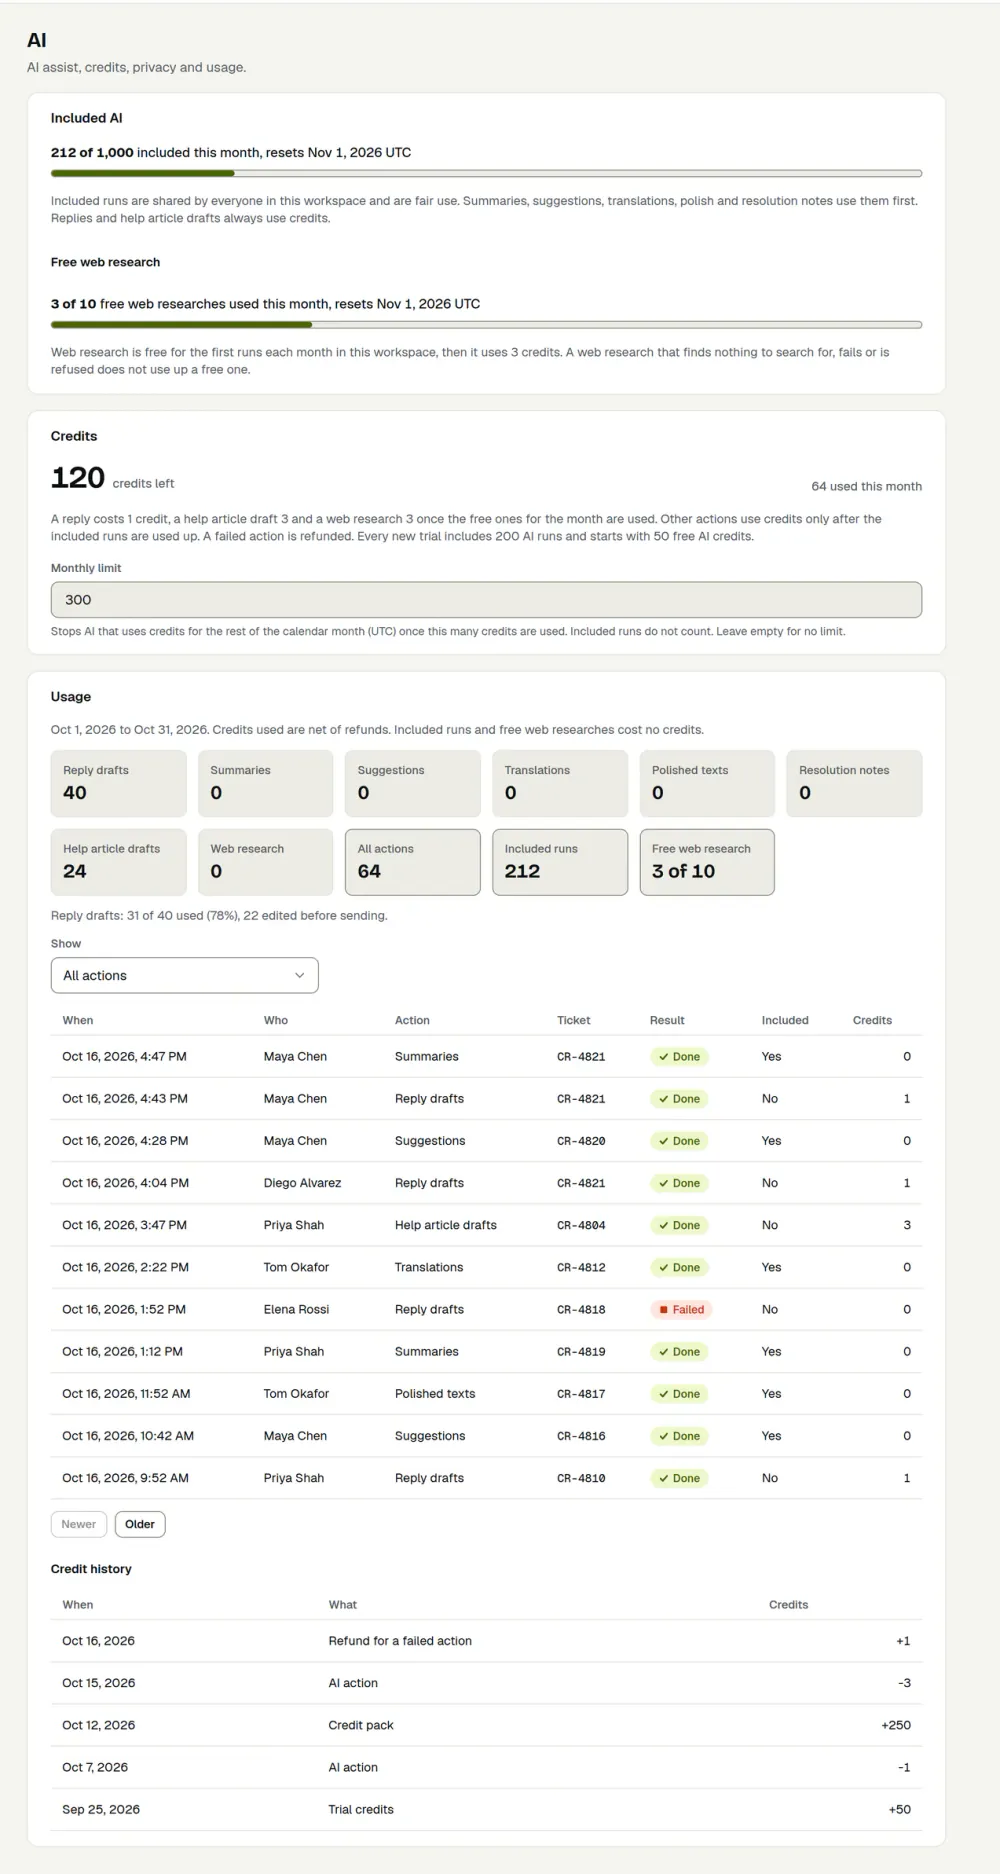
Task: Click ticket CR-4812 in the usage table
Action: point(581,1267)
